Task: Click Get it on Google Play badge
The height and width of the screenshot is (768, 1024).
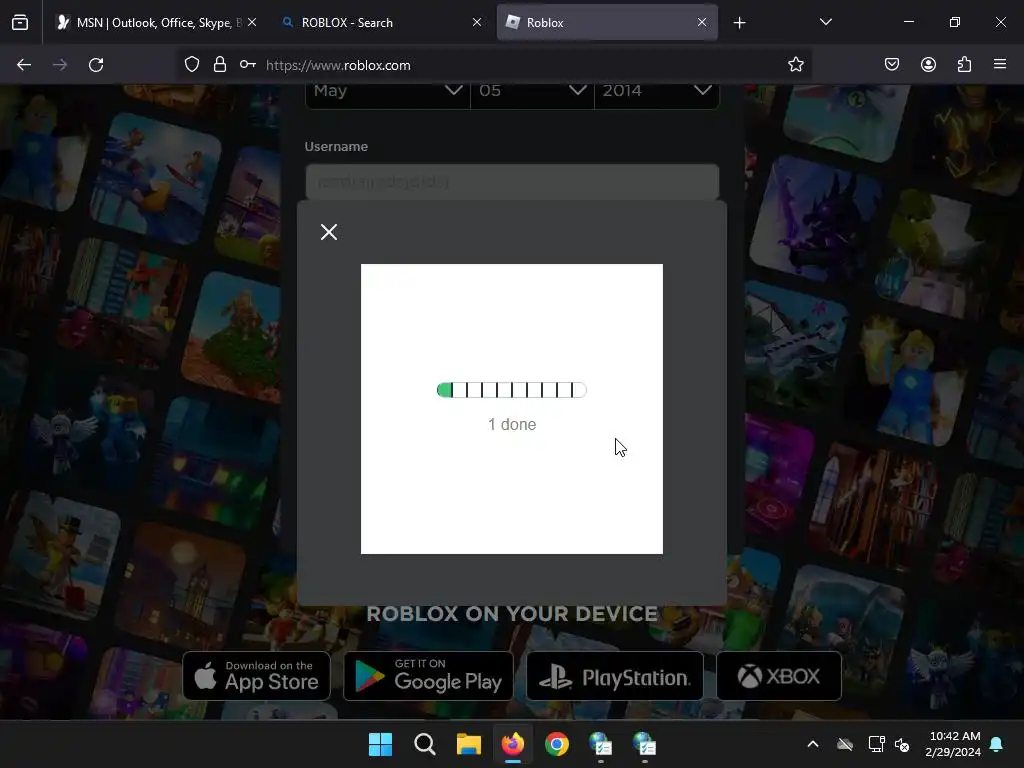Action: 428,676
